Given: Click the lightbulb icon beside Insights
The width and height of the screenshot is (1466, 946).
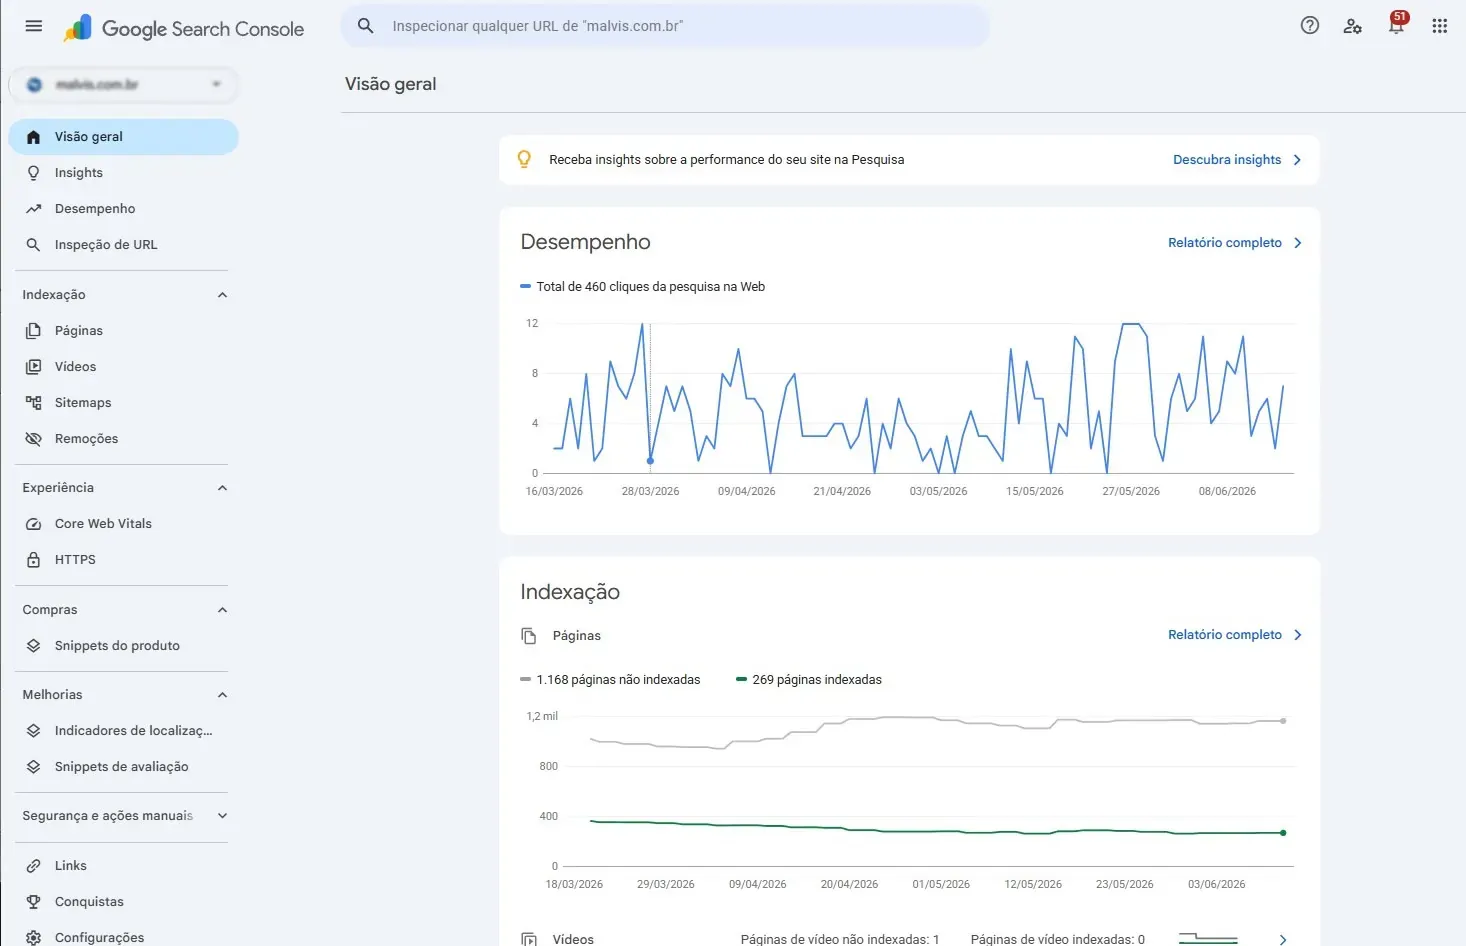Looking at the screenshot, I should pos(33,173).
